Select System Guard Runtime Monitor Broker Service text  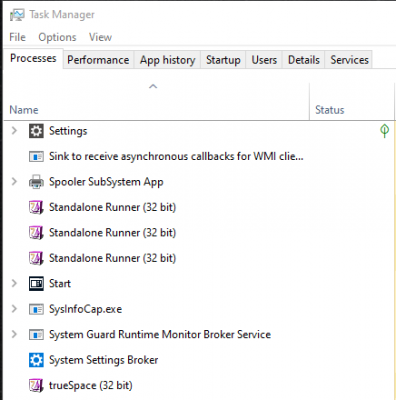pos(160,335)
